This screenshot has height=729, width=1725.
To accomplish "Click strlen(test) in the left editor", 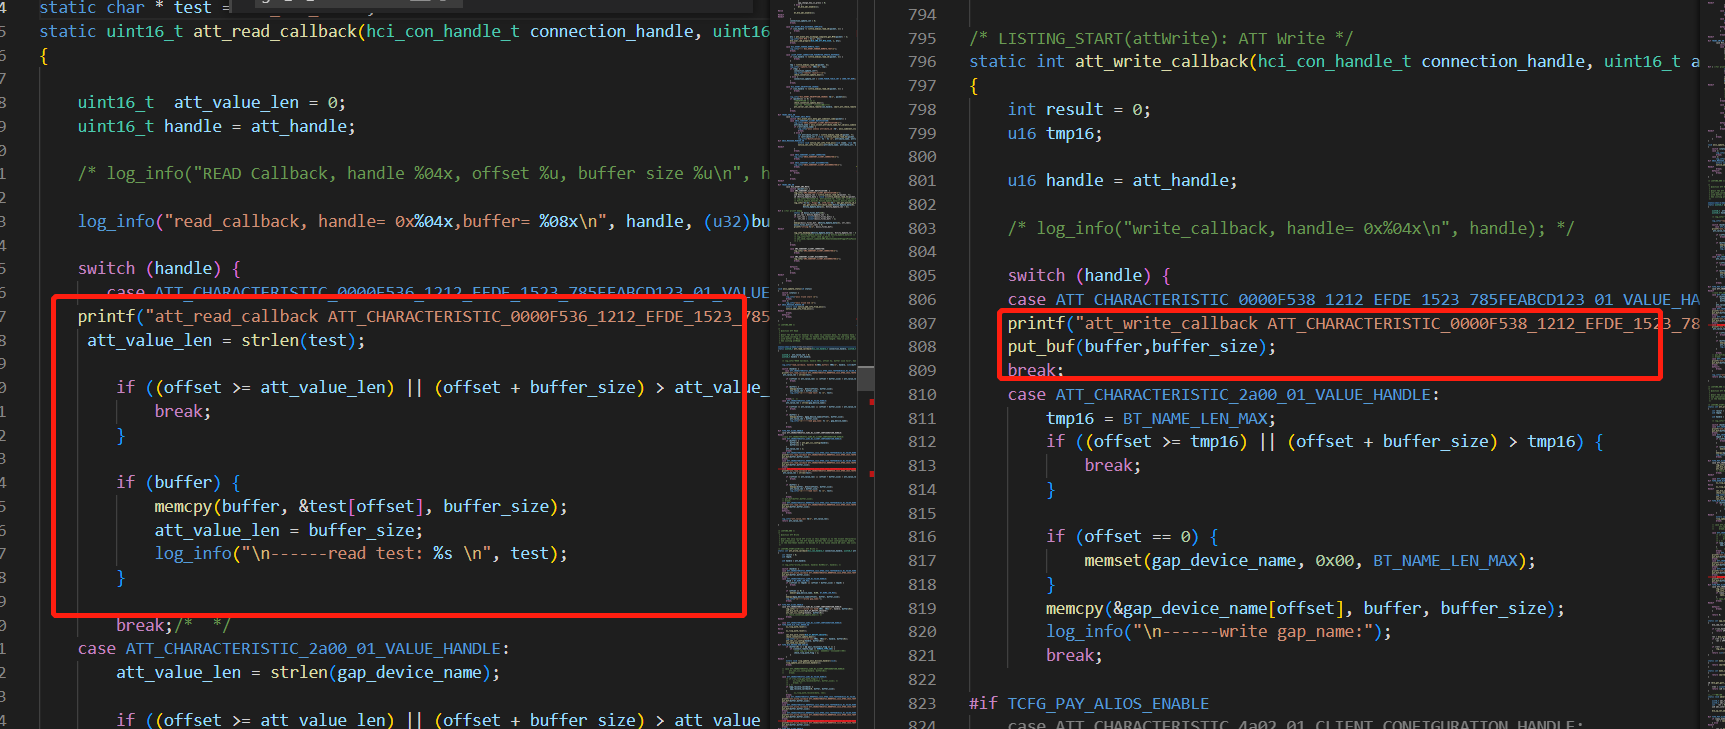I will tap(299, 340).
